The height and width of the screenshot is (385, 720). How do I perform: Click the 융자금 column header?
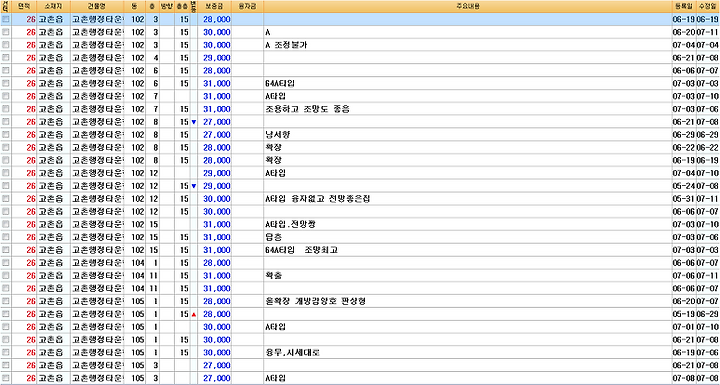tap(248, 6)
